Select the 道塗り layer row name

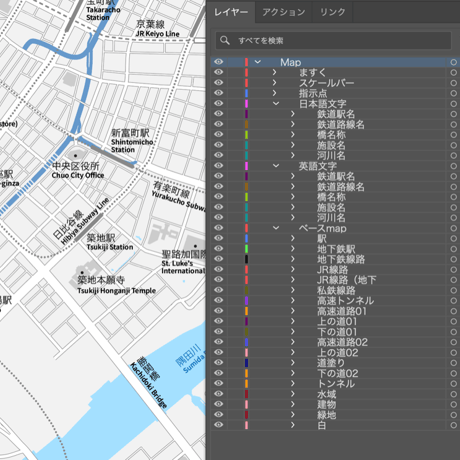331,363
